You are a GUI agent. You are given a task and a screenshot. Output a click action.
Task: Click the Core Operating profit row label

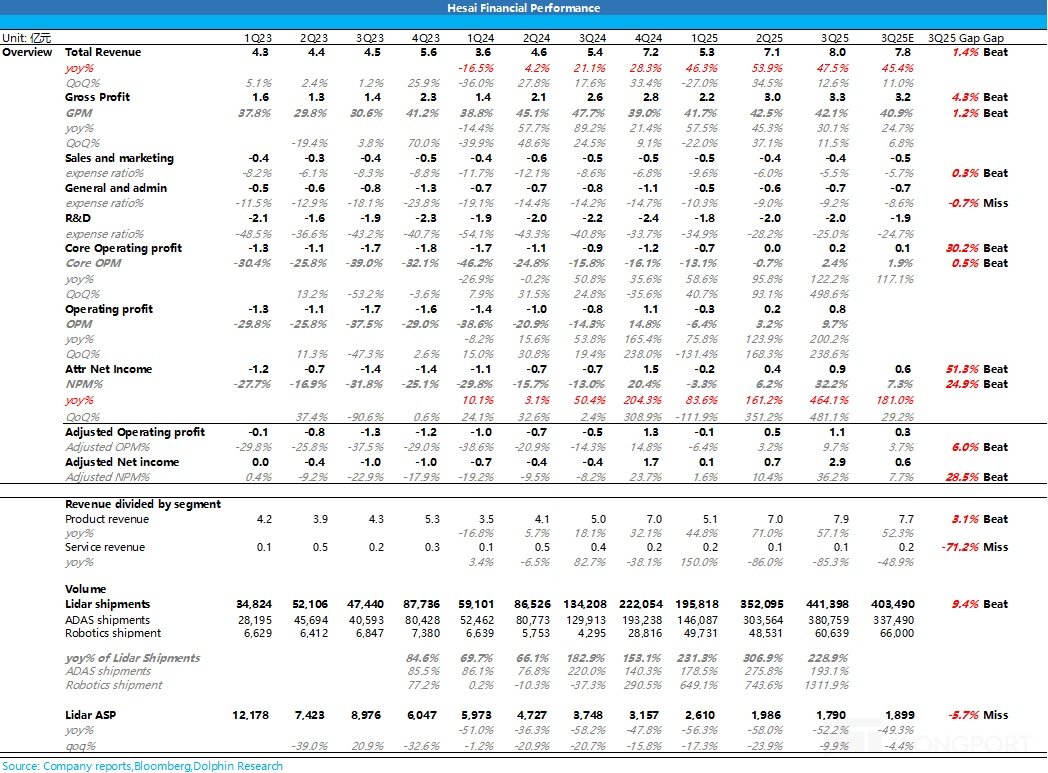(123, 248)
